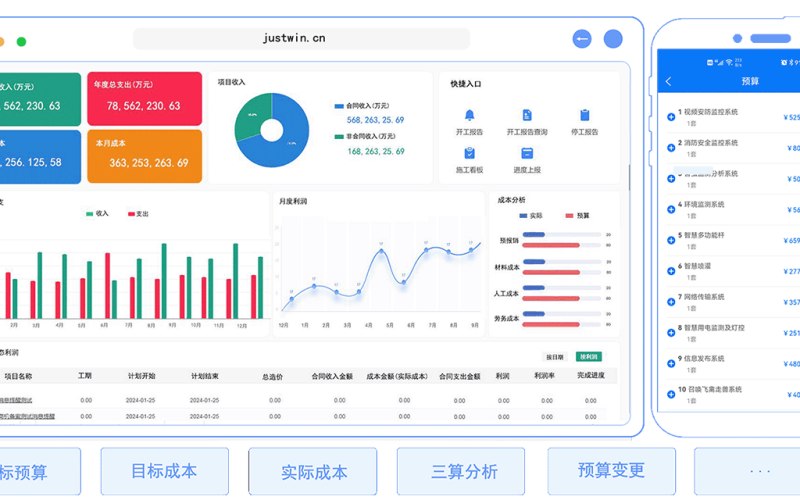Image resolution: width=800 pixels, height=500 pixels.
Task: Expand item 4 环境监测系统 plus icon
Action: (x=671, y=209)
